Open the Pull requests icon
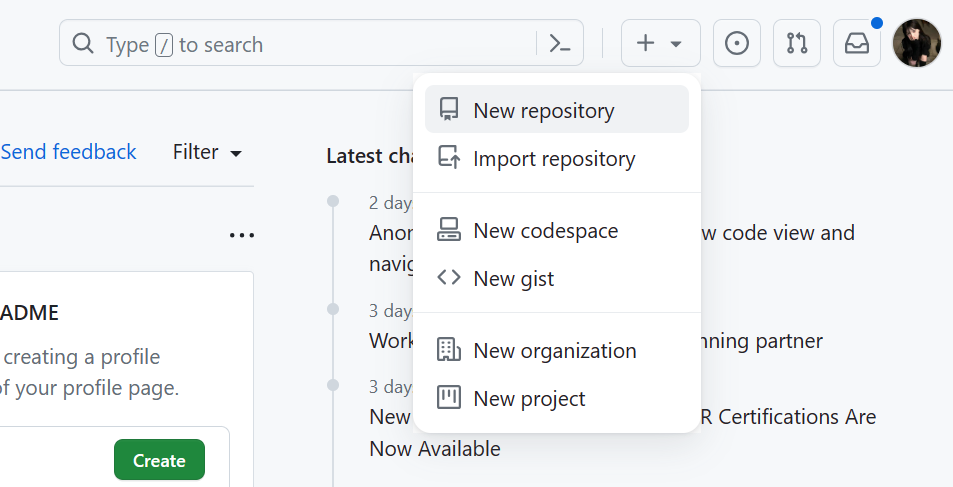 (797, 44)
